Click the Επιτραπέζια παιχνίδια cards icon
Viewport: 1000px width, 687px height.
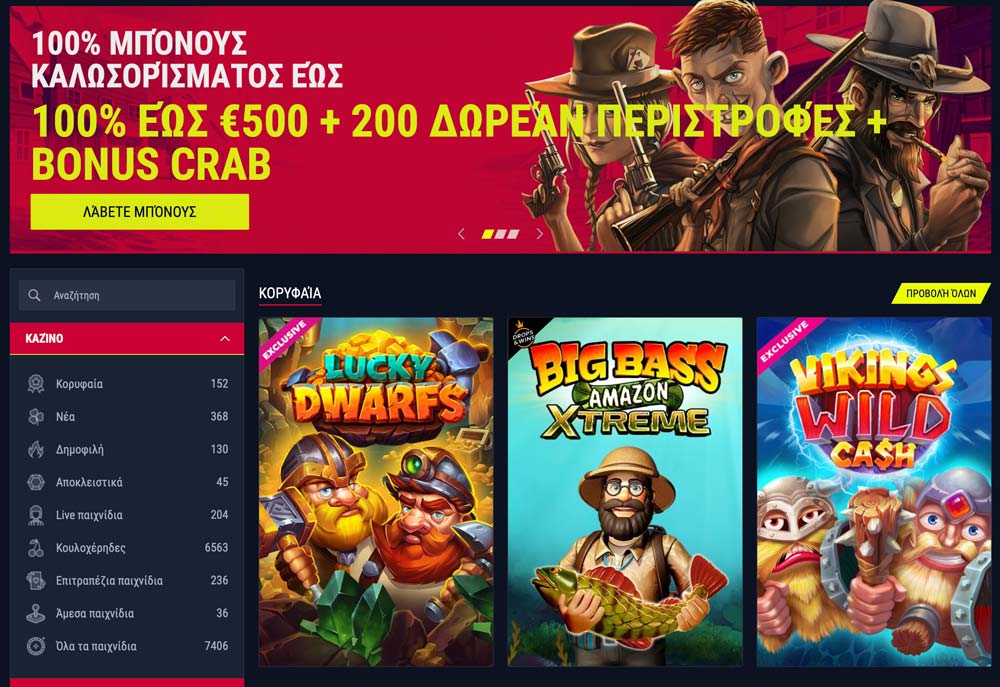(36, 580)
